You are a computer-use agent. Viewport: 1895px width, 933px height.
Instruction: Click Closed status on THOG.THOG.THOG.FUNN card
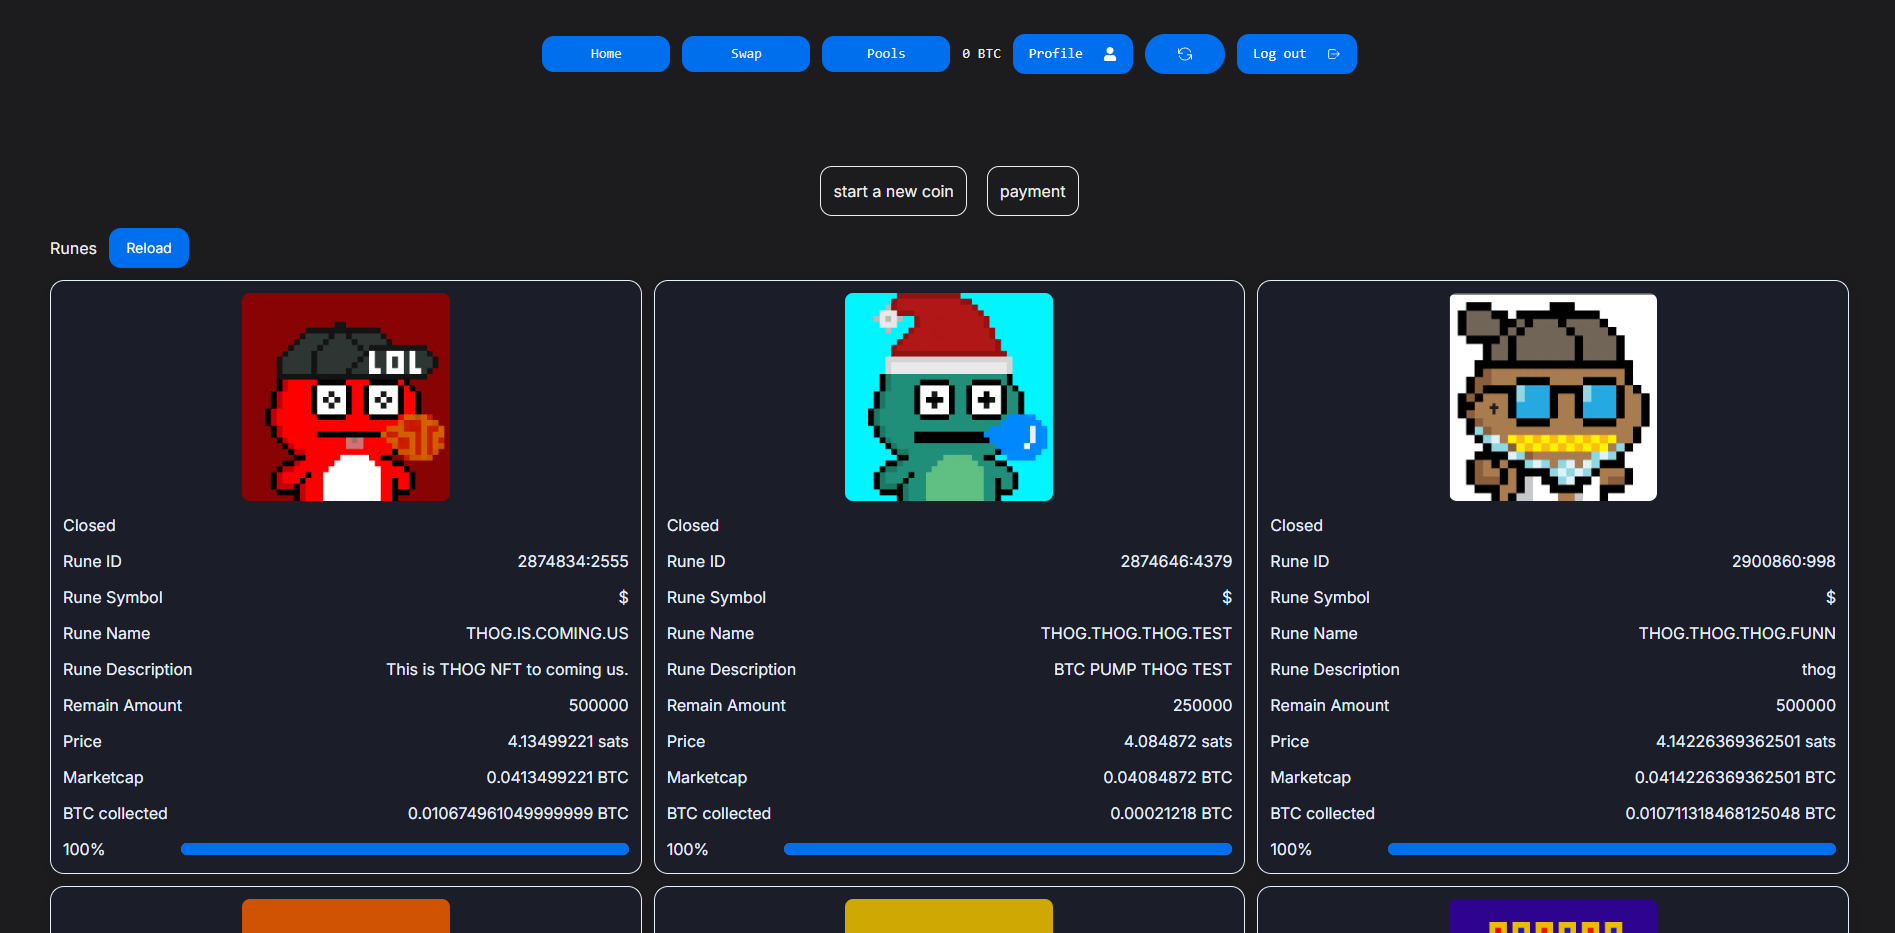click(x=1296, y=525)
